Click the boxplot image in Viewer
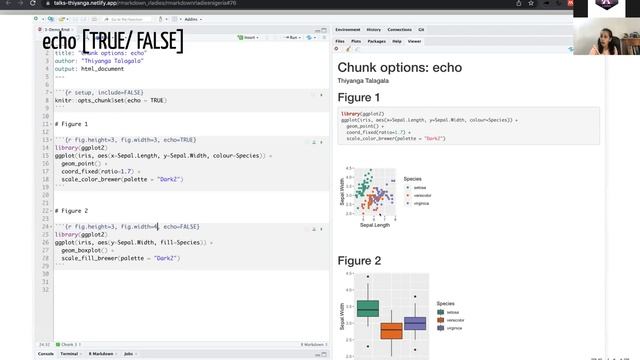Viewport: 640px width, 360px height. [x=402, y=315]
